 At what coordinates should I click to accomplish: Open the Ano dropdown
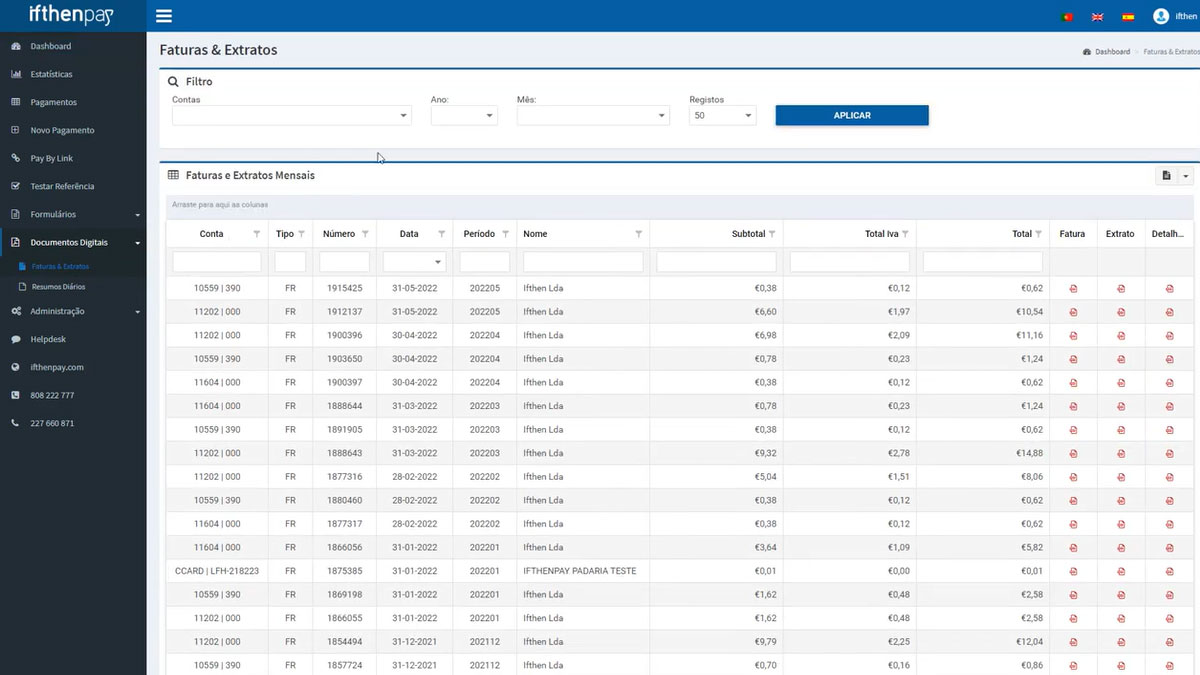[464, 116]
